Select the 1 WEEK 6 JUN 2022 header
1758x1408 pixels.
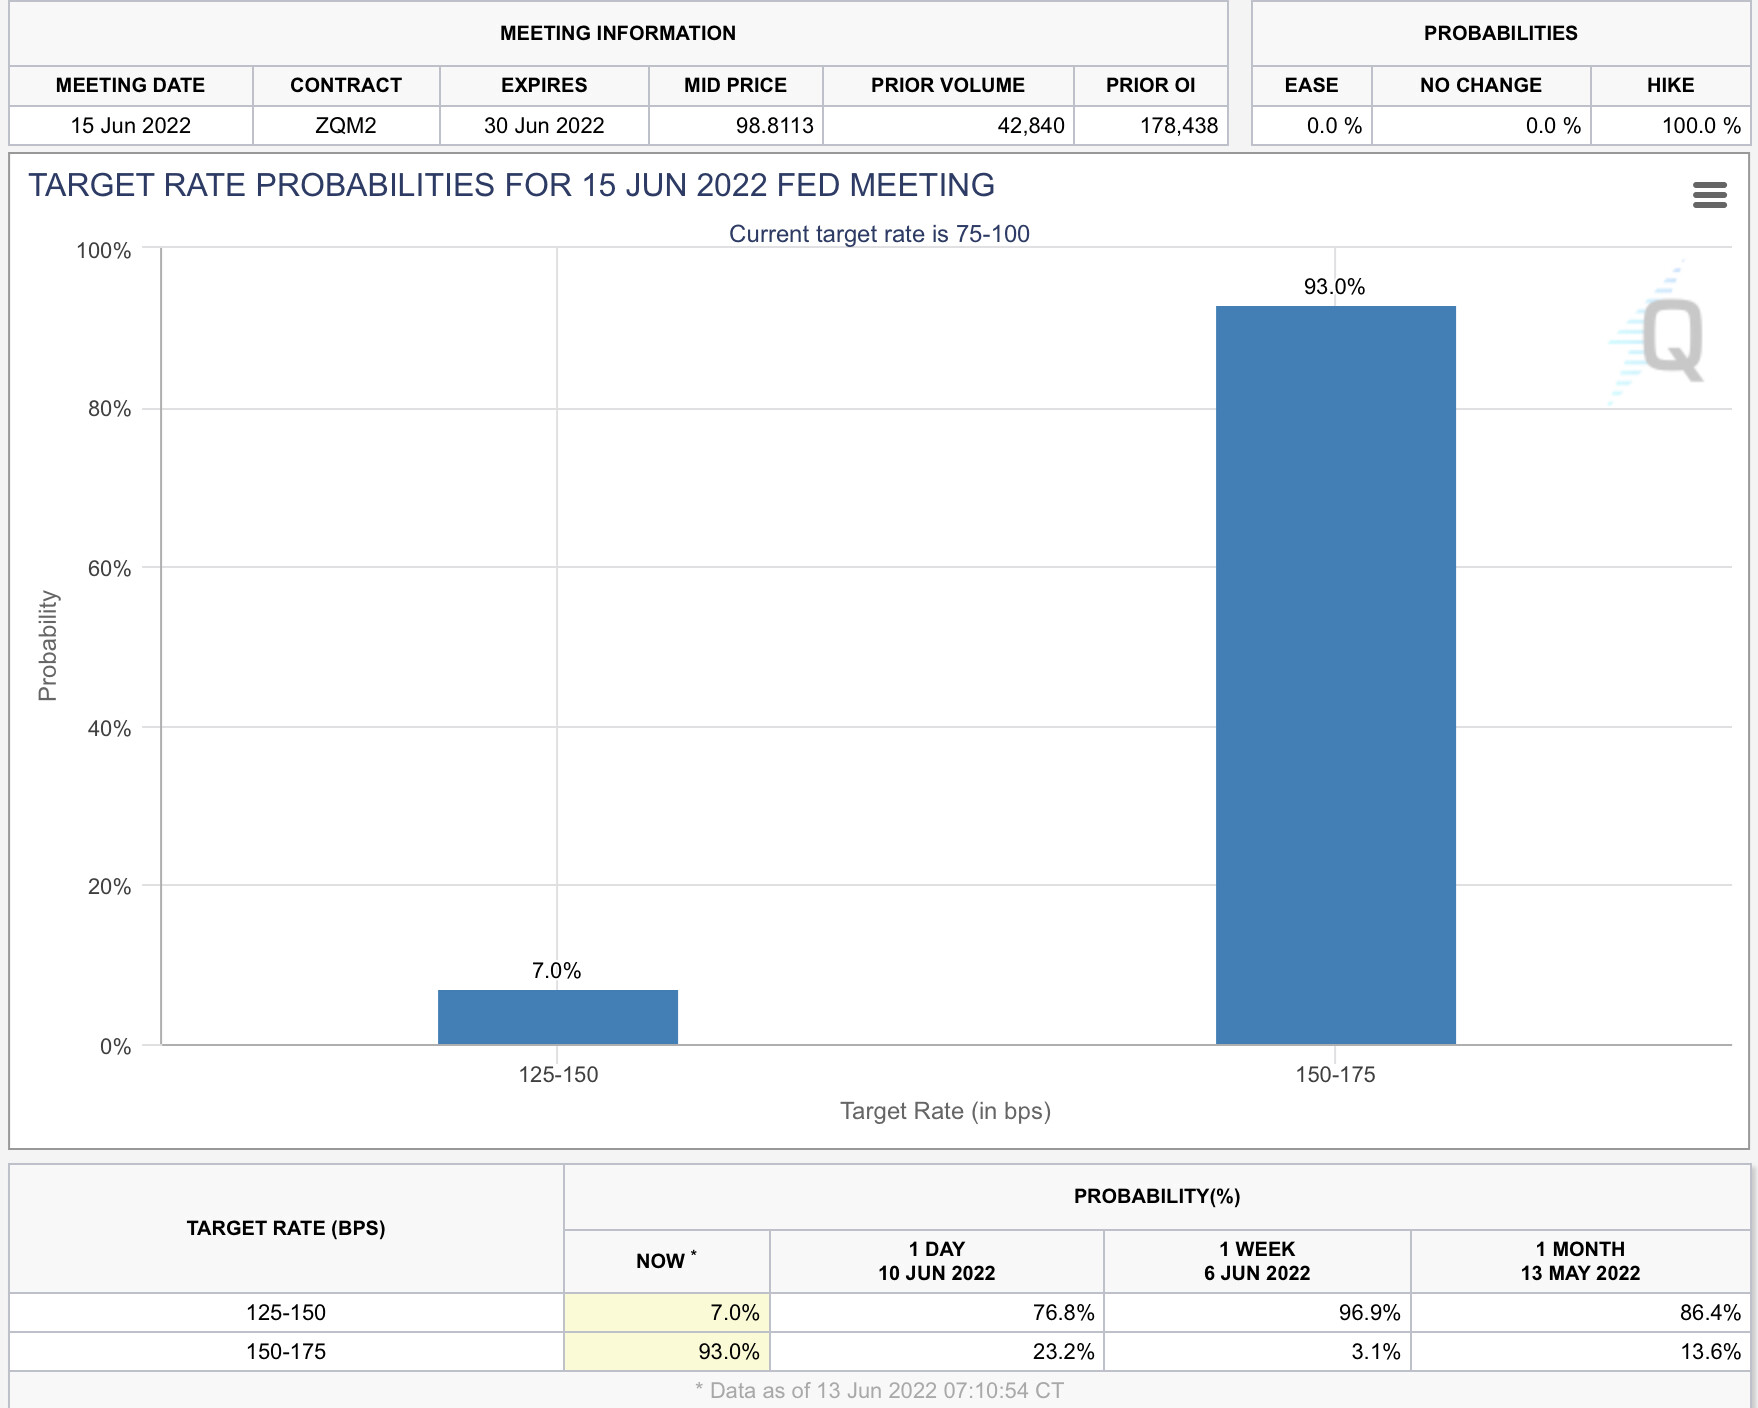coord(1257,1261)
